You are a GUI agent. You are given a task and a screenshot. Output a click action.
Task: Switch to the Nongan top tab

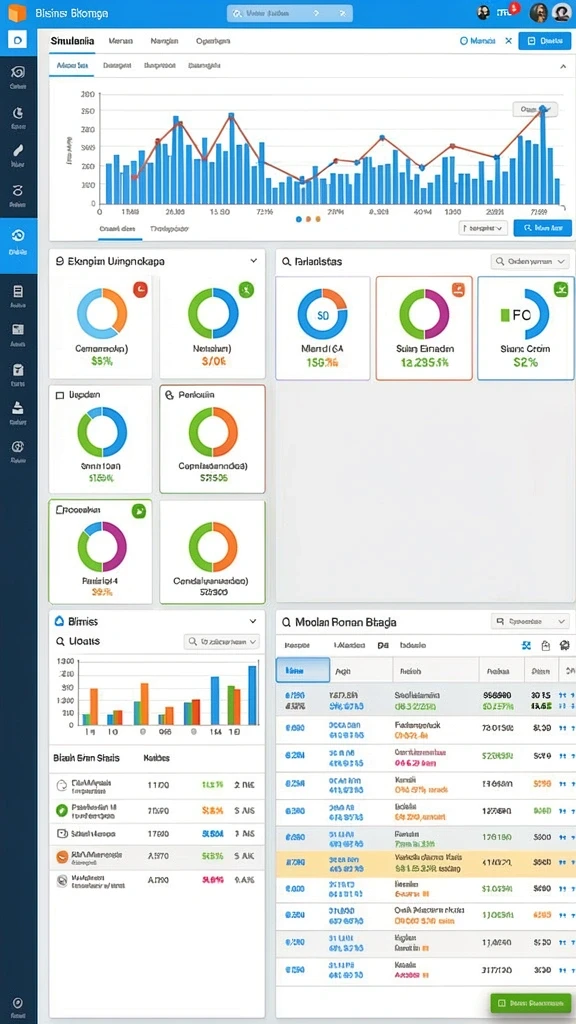click(x=164, y=40)
